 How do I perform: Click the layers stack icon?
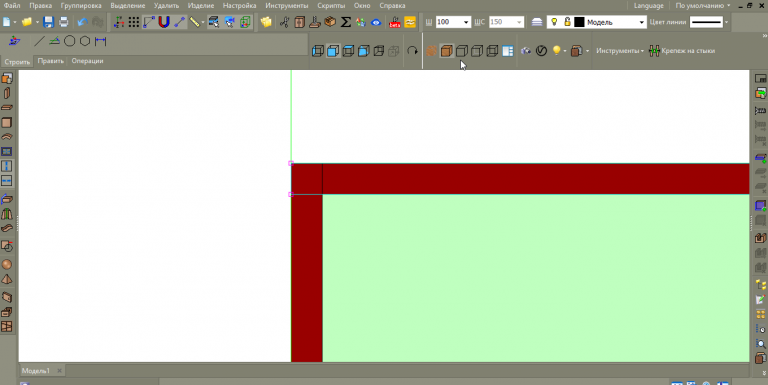[537, 22]
